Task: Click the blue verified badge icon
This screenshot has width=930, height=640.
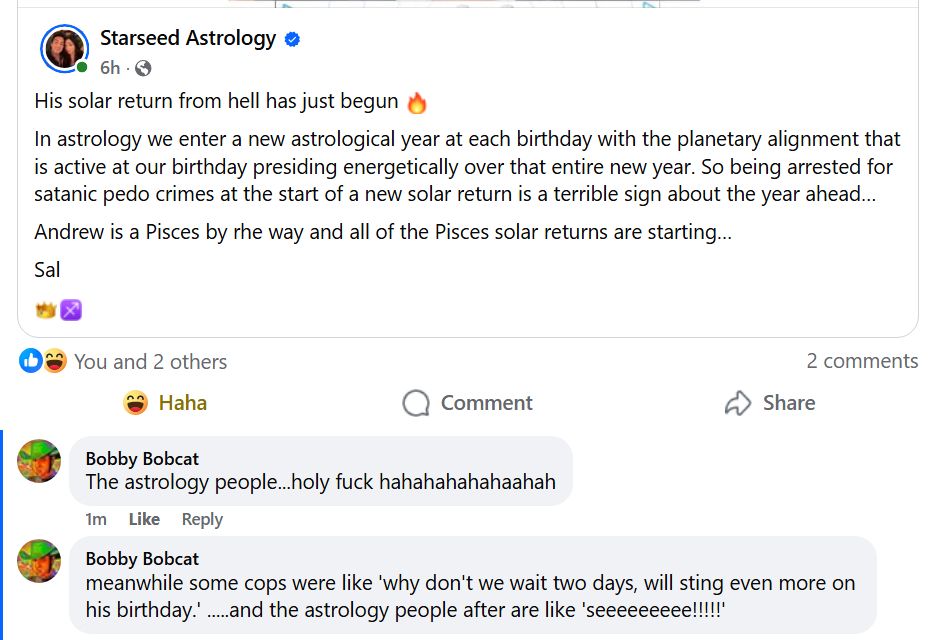Action: (293, 40)
